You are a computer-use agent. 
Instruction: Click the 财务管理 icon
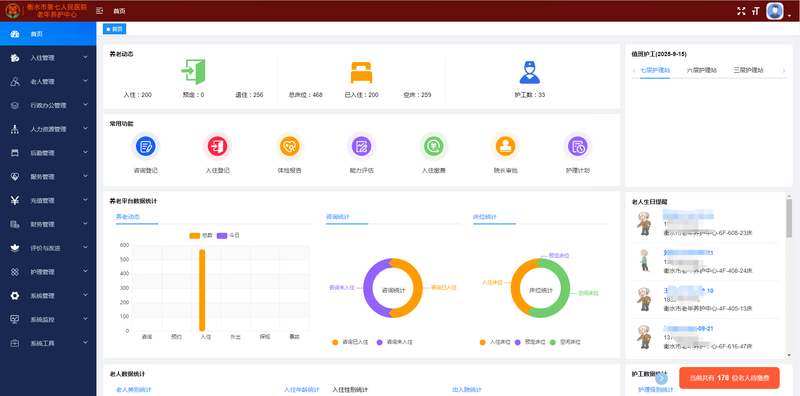15,225
